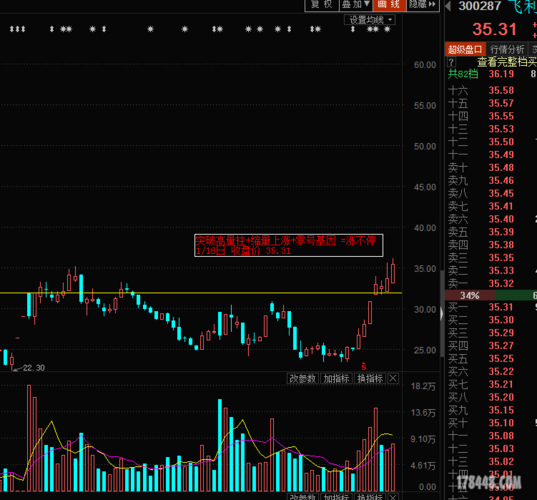This screenshot has width=537, height=500.
Task: Click the last star event marker at top
Action: (x=387, y=29)
